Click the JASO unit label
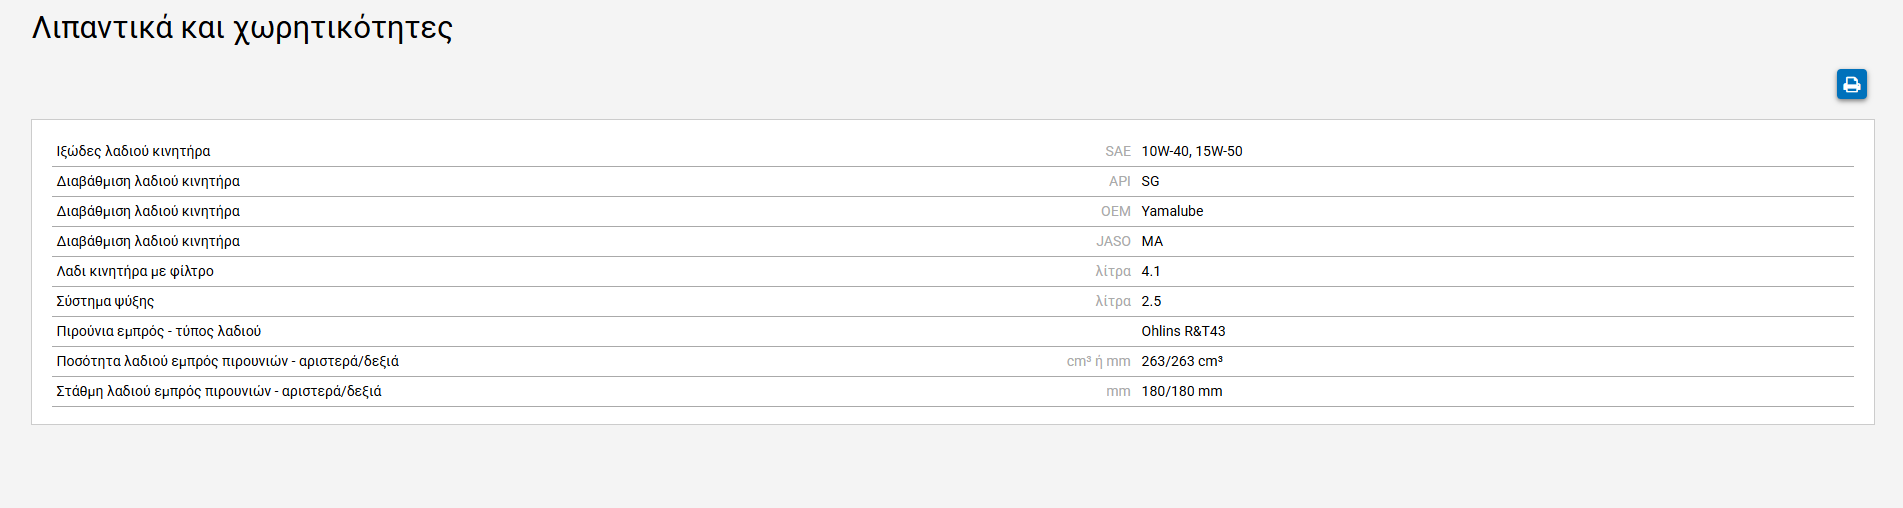Image resolution: width=1903 pixels, height=508 pixels. pyautogui.click(x=1113, y=241)
